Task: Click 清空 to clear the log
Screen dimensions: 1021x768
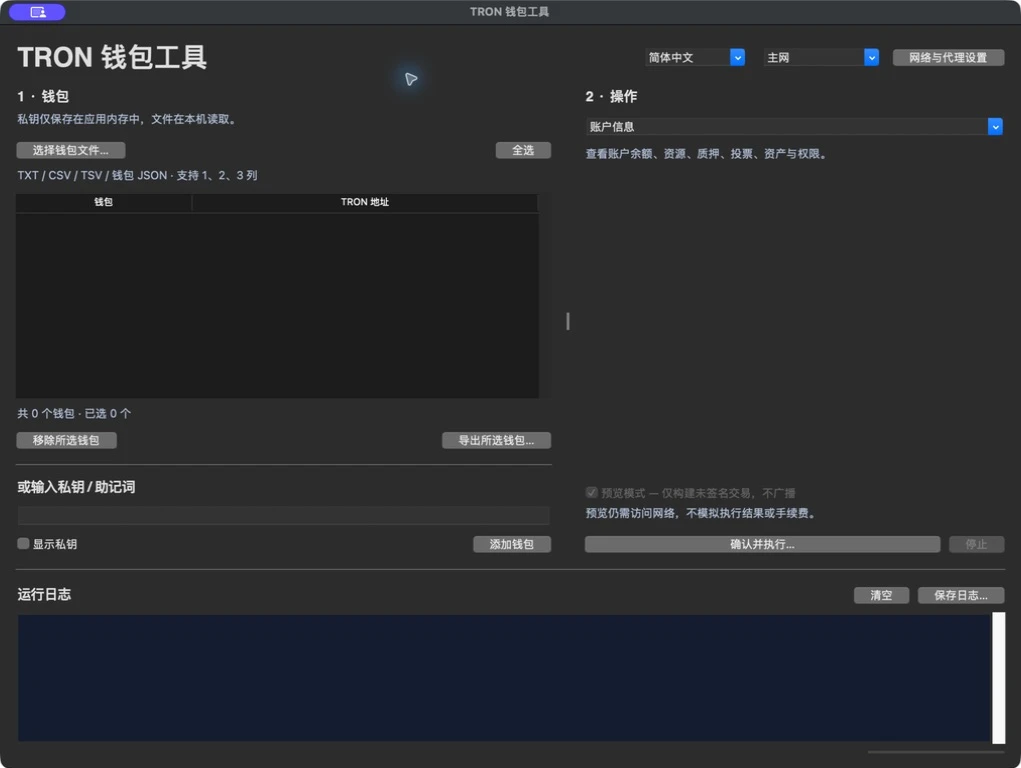Action: (881, 595)
